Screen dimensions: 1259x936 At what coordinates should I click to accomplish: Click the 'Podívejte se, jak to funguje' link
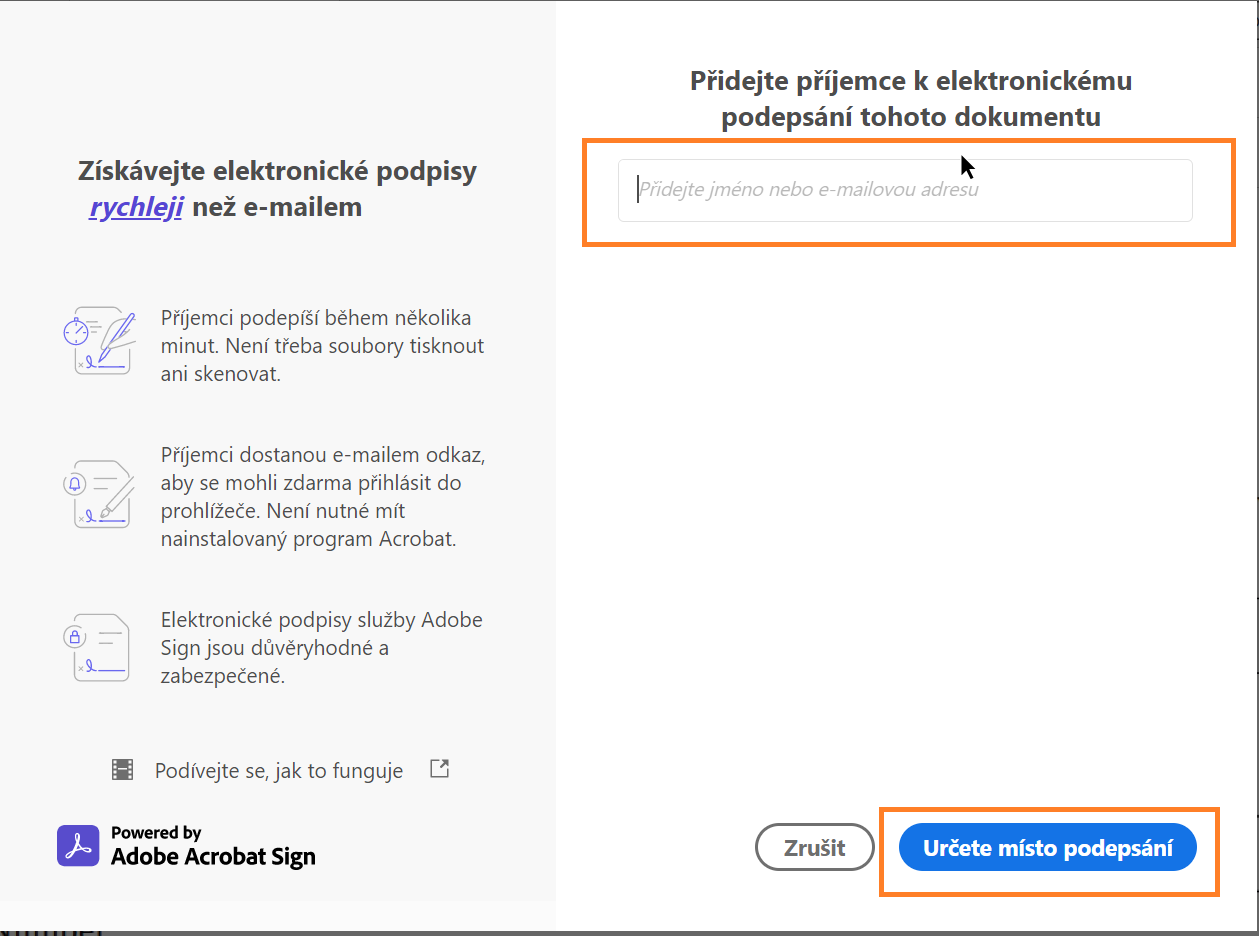[x=278, y=770]
